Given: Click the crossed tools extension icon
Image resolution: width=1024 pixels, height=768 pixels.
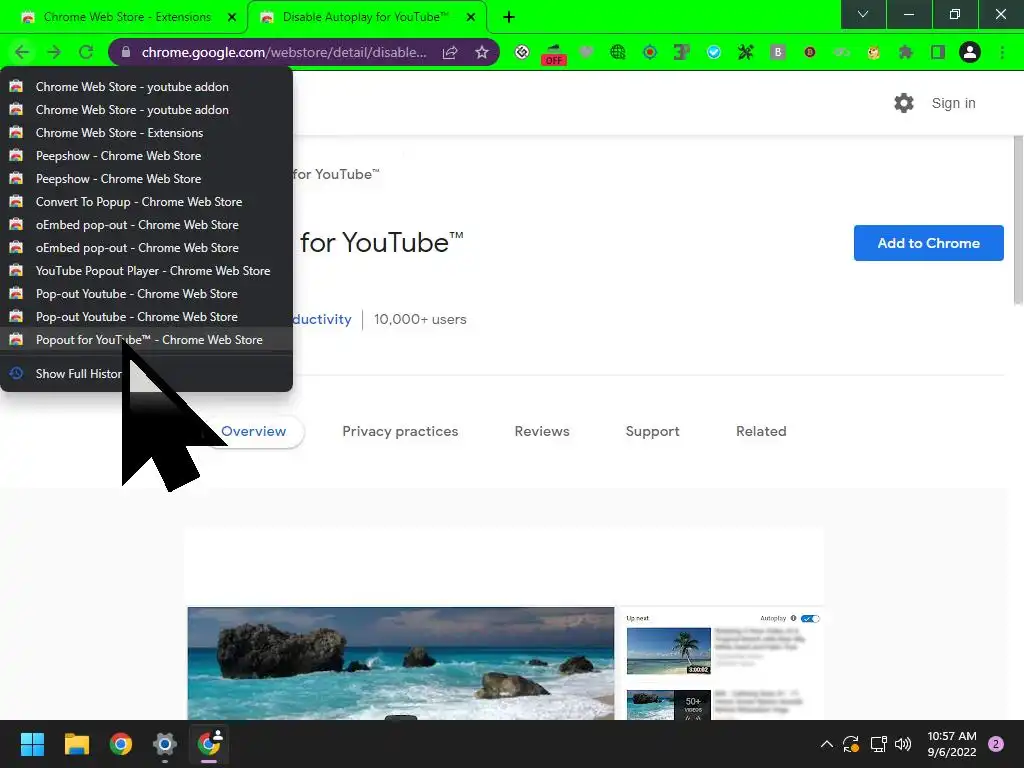Looking at the screenshot, I should (x=746, y=52).
